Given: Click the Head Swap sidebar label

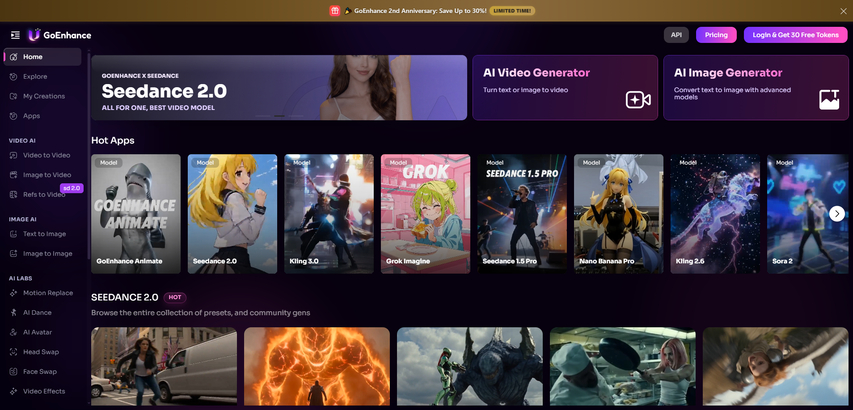Looking at the screenshot, I should coord(41,352).
